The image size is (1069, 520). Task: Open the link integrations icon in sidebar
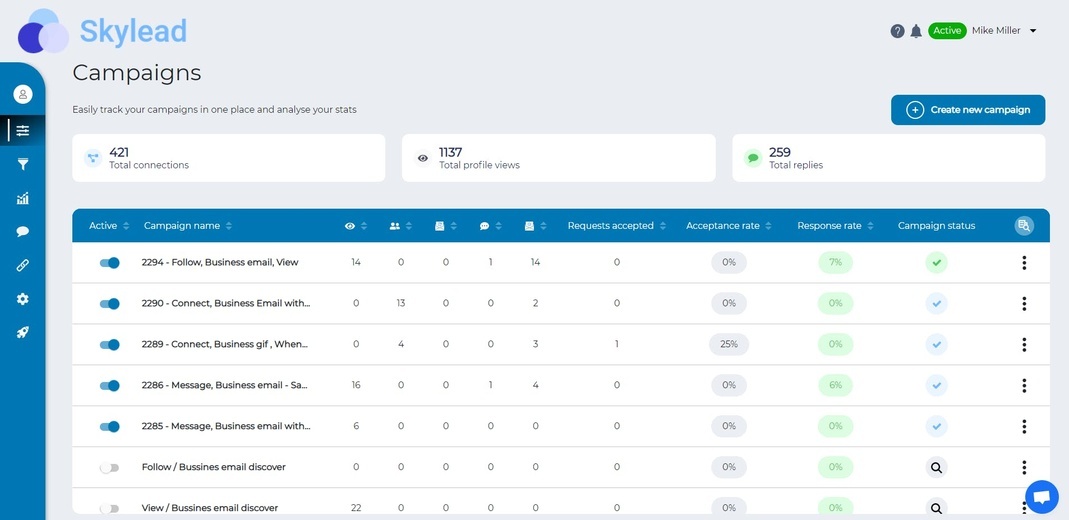(22, 265)
